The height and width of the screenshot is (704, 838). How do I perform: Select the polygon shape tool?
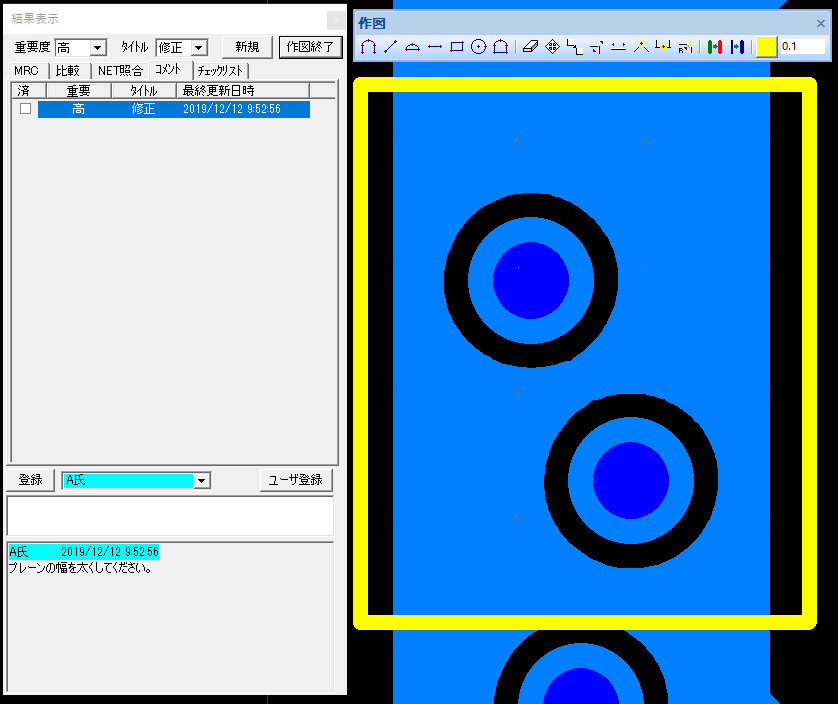pos(500,47)
